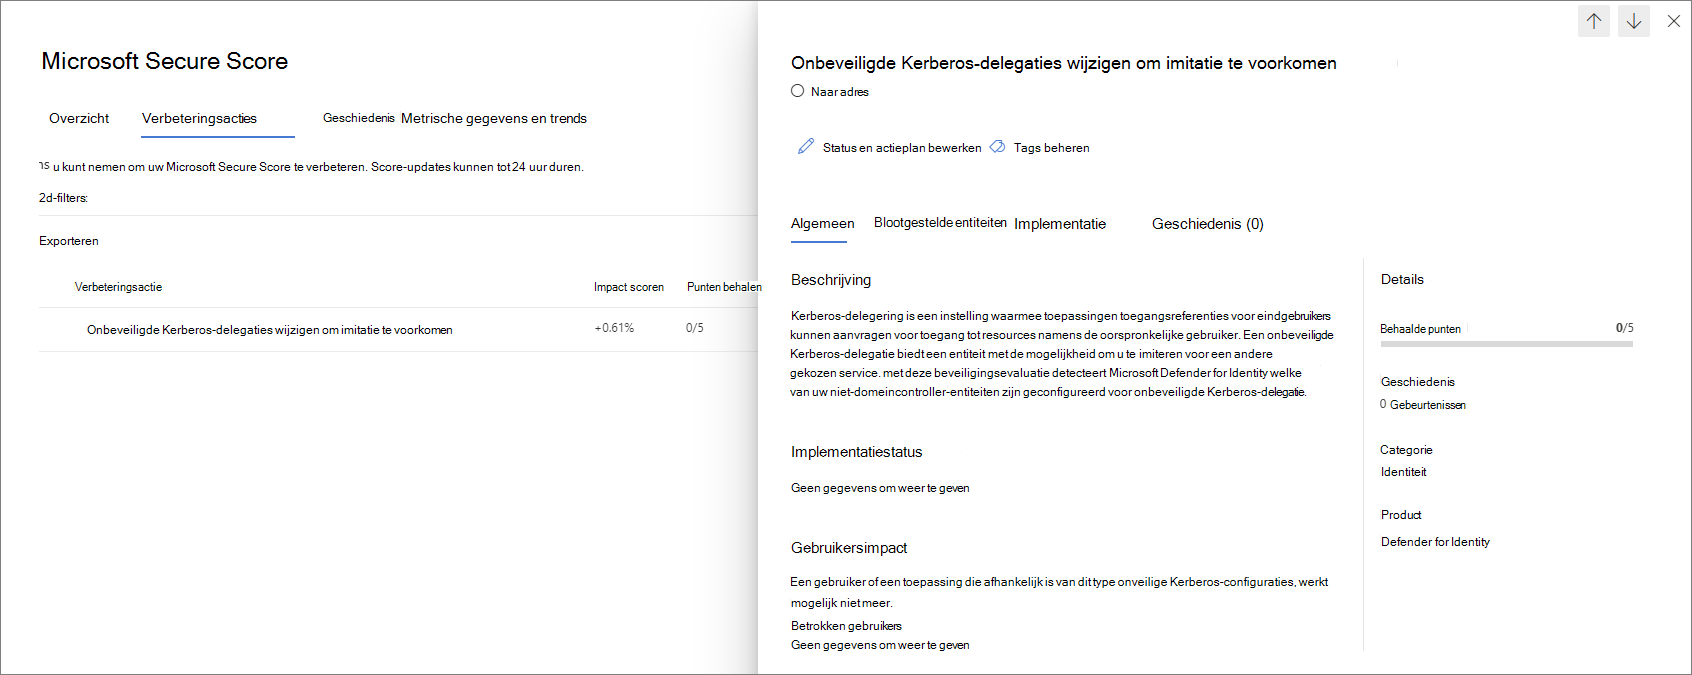The width and height of the screenshot is (1692, 675).
Task: Sort by Impact scoren column header
Action: [628, 287]
